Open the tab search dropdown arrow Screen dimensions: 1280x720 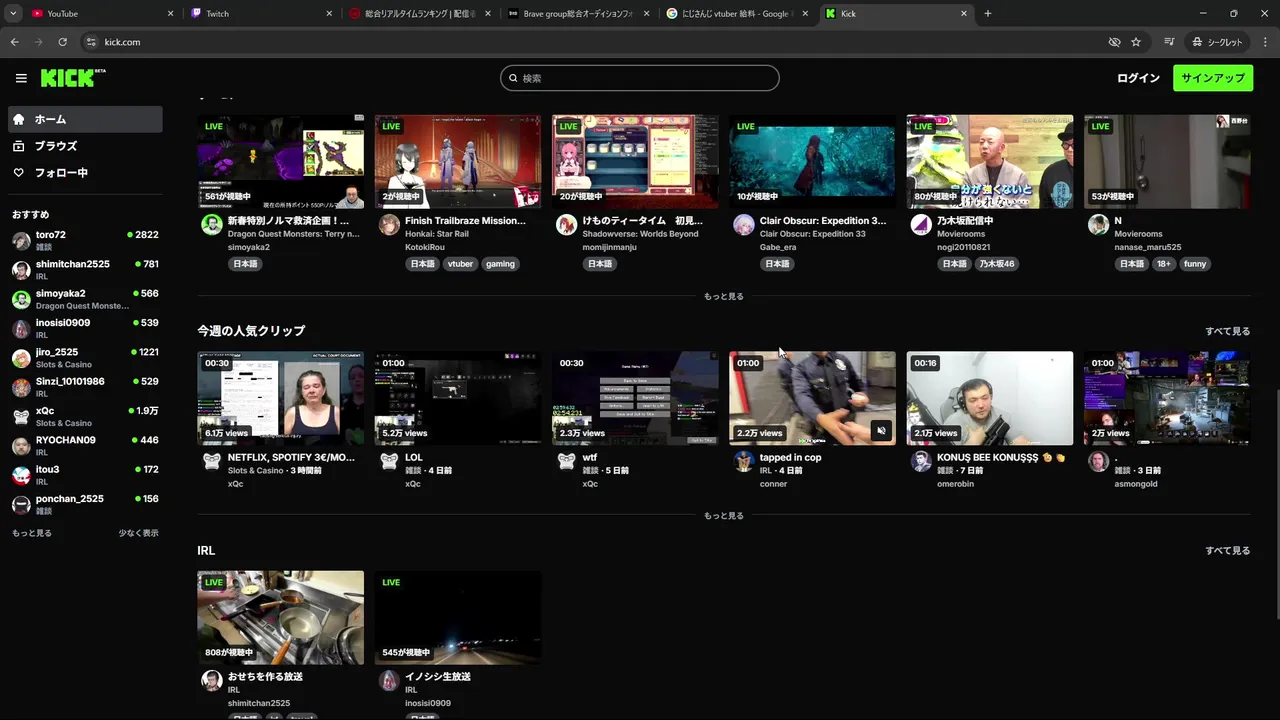click(x=13, y=13)
